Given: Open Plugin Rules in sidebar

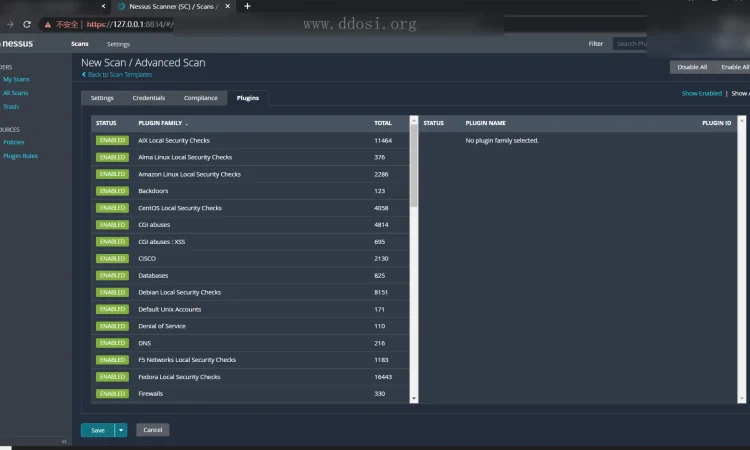Looking at the screenshot, I should (20, 156).
